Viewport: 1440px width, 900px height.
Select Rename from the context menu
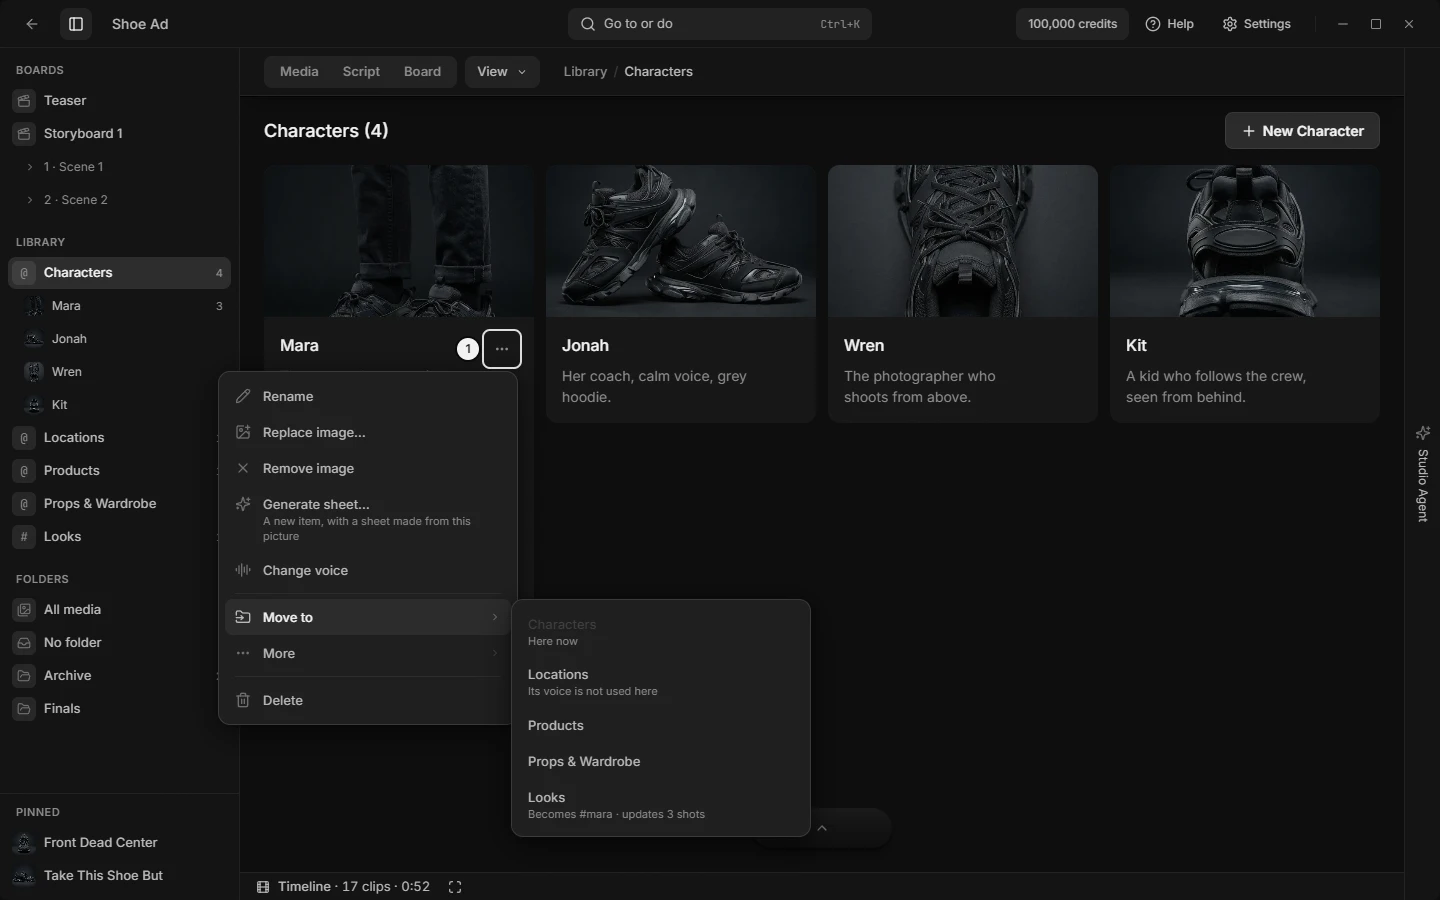367,396
